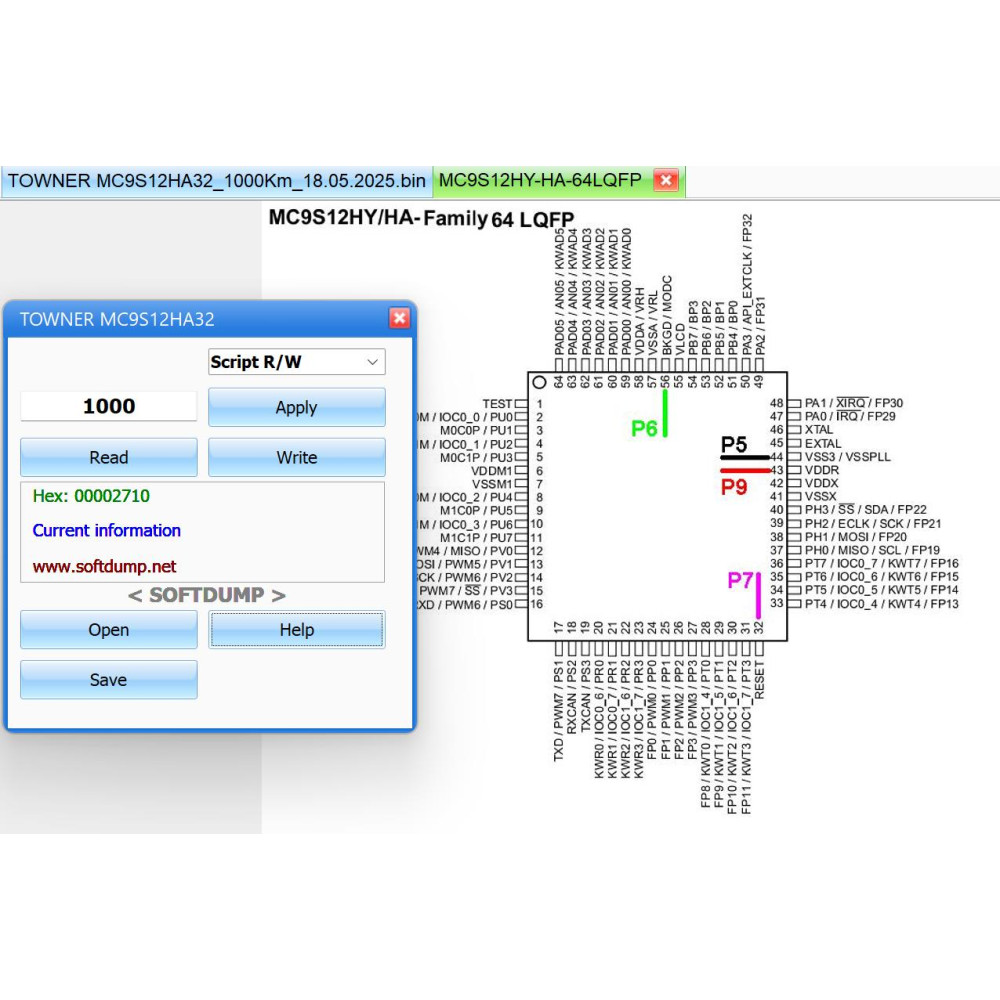Click the MC9S12HY/HA-Family 64 LQFP heading
This screenshot has width=1000, height=1000.
[421, 218]
